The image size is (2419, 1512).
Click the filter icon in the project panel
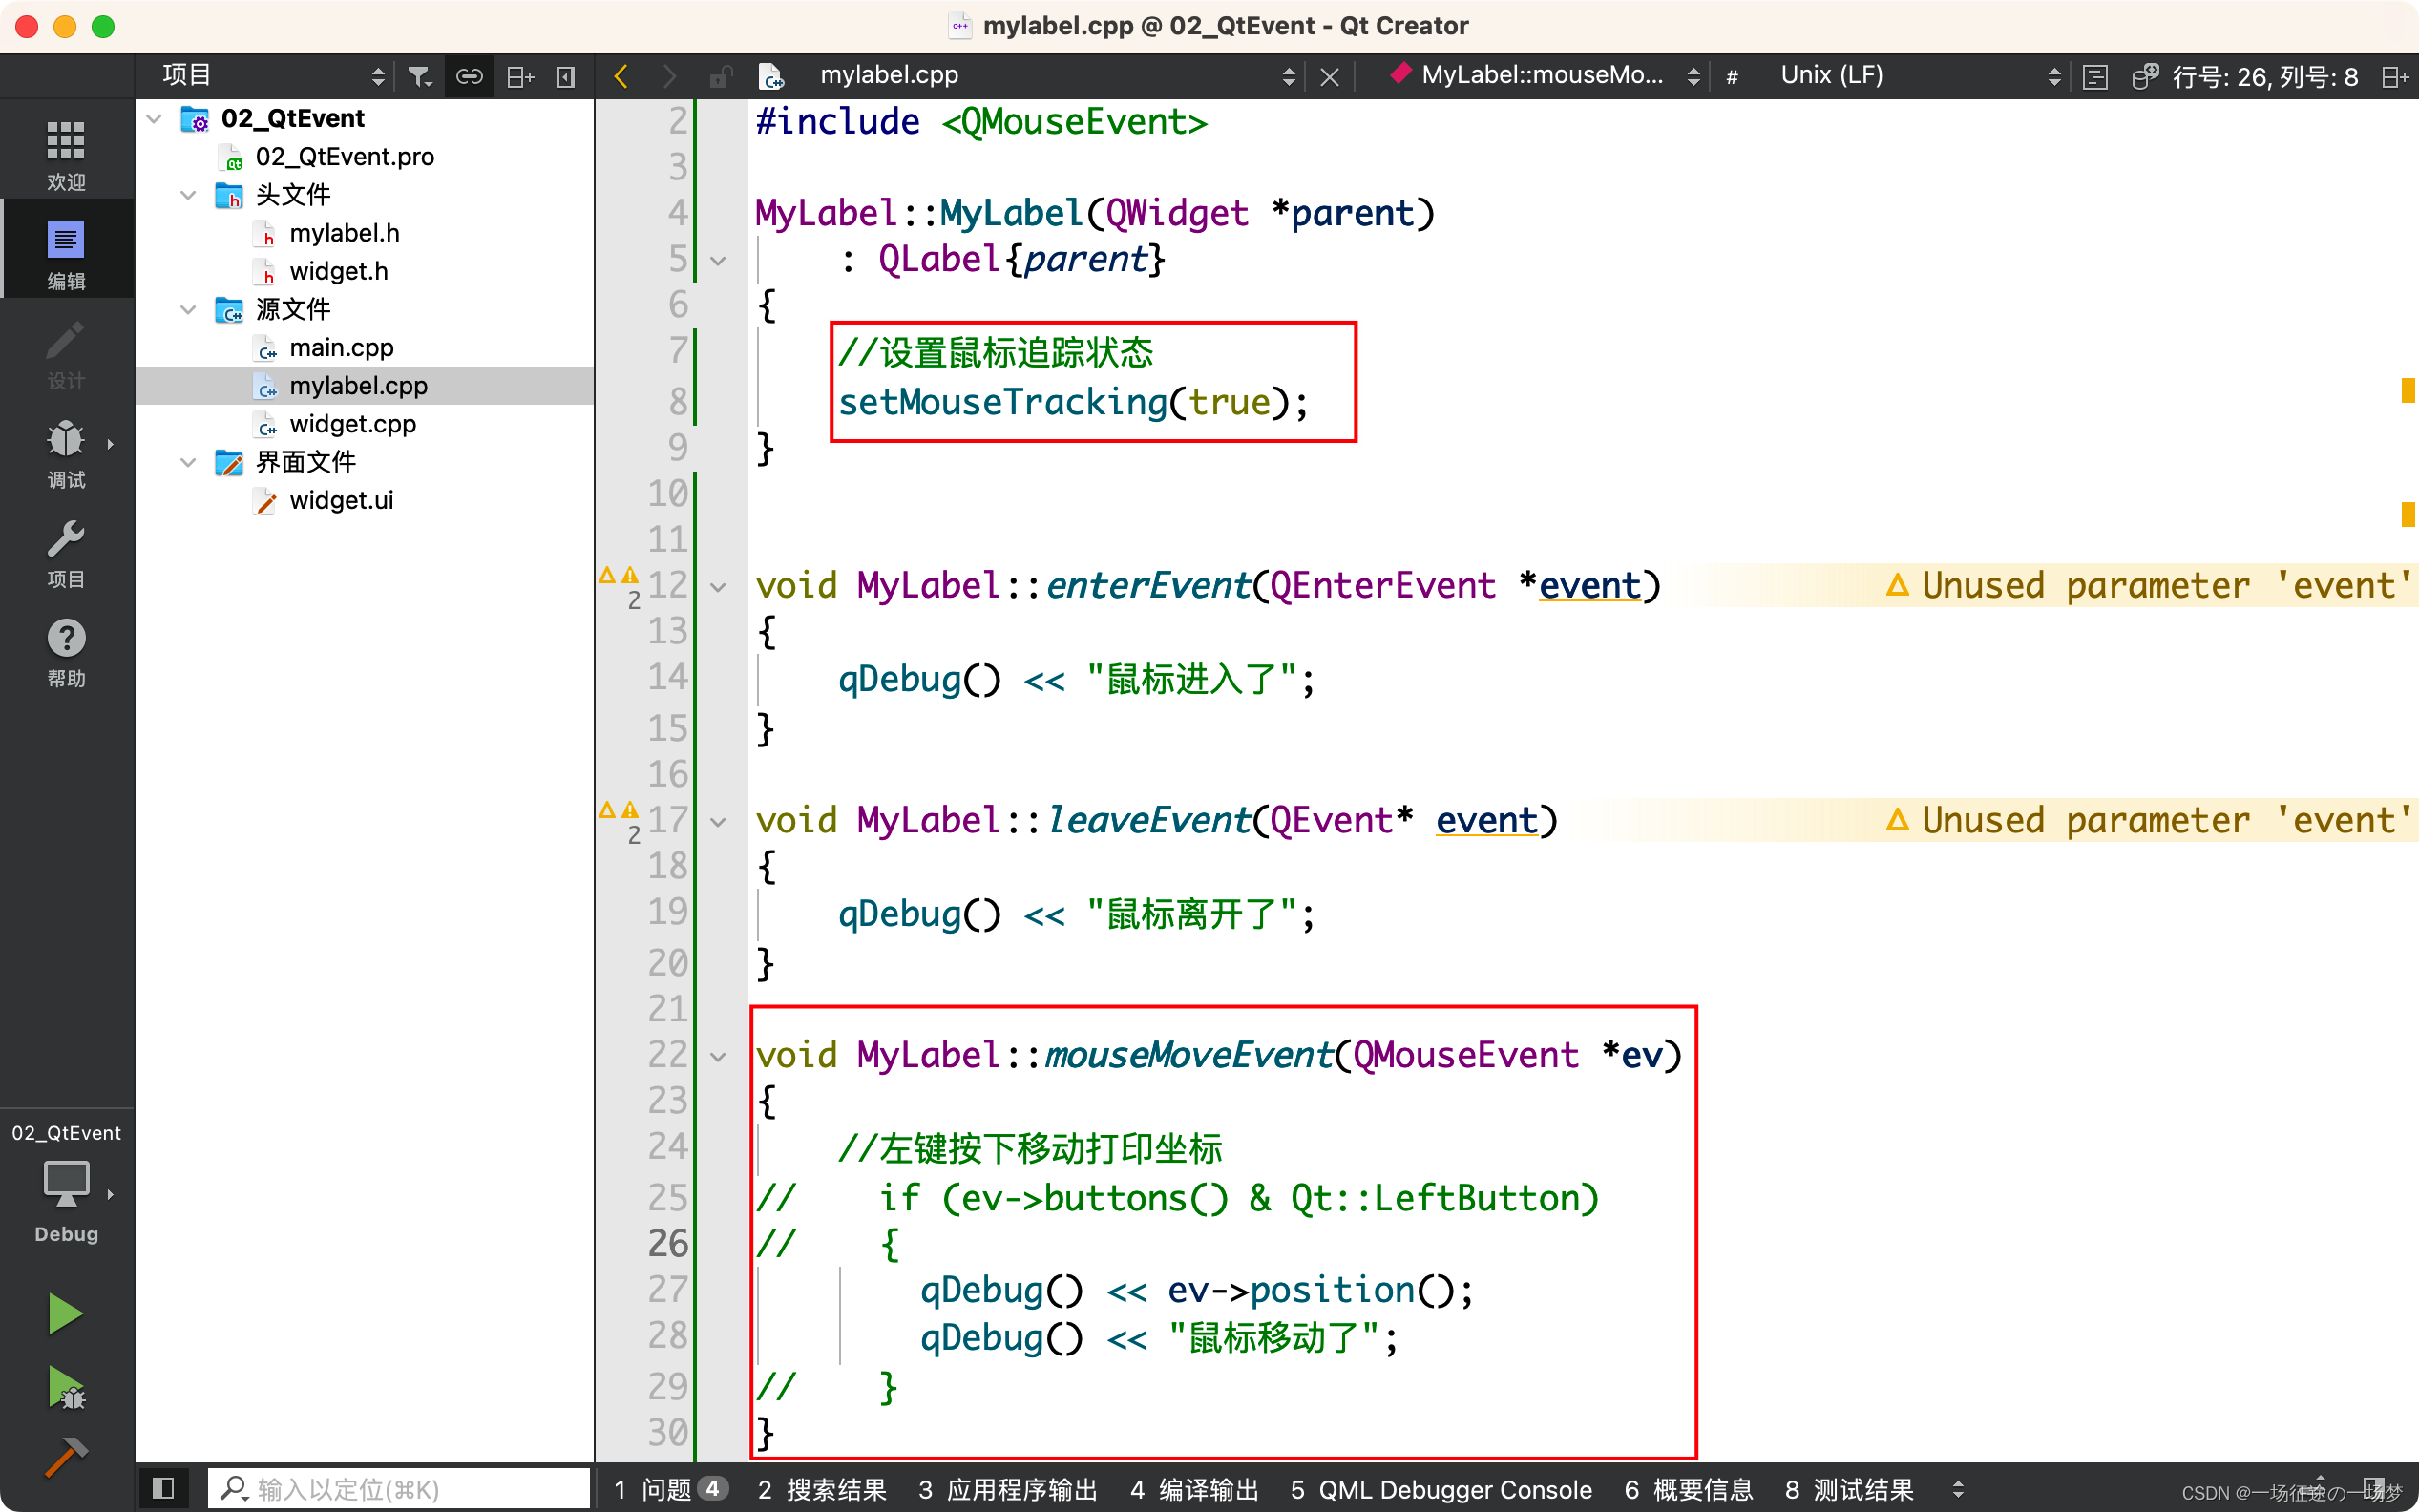point(420,75)
